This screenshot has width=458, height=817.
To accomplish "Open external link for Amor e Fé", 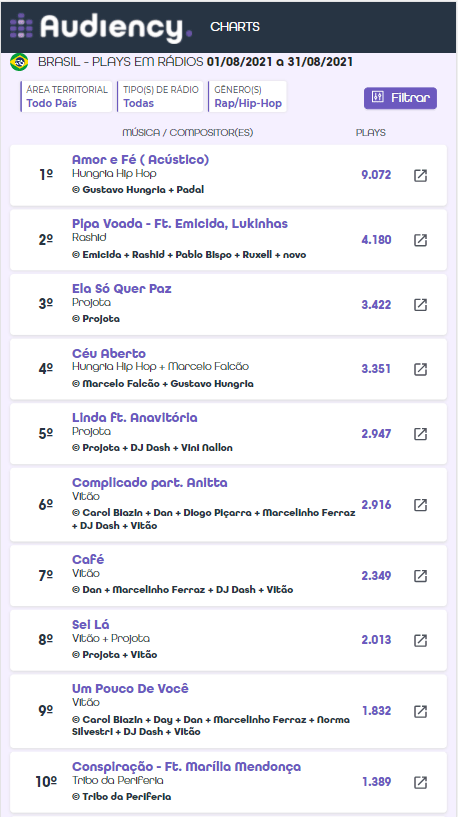I will [420, 176].
